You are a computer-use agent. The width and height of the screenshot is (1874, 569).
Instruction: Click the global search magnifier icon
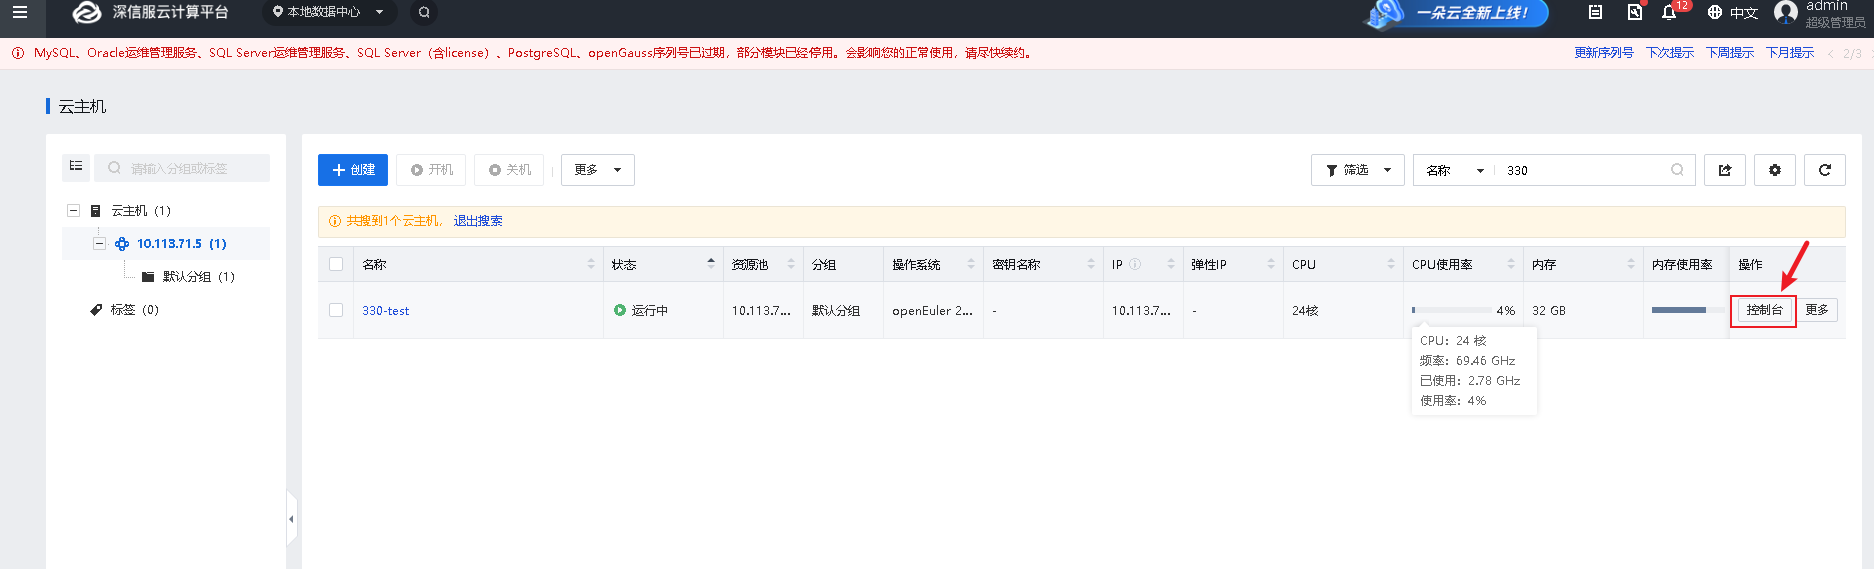pos(424,13)
